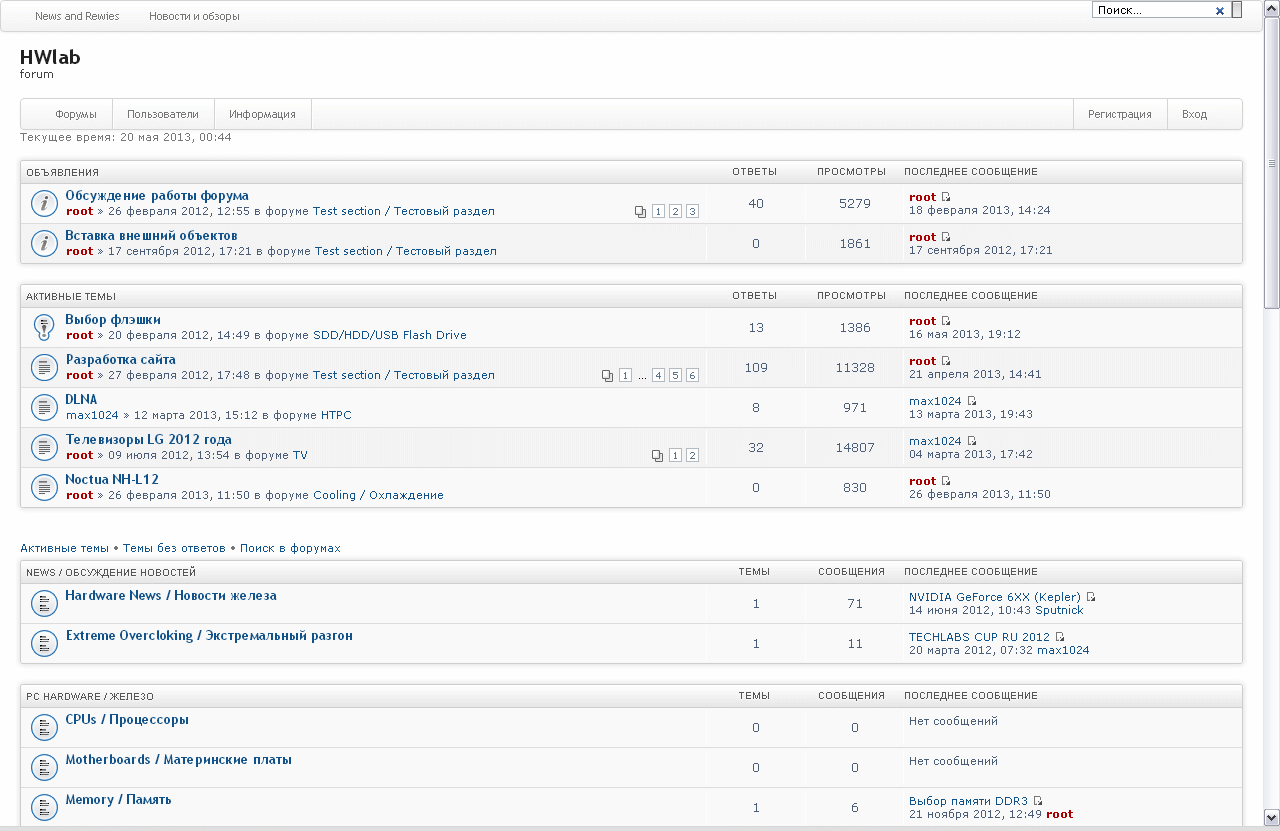
Task: Open the 'Пользователи' menu item
Action: tap(162, 114)
